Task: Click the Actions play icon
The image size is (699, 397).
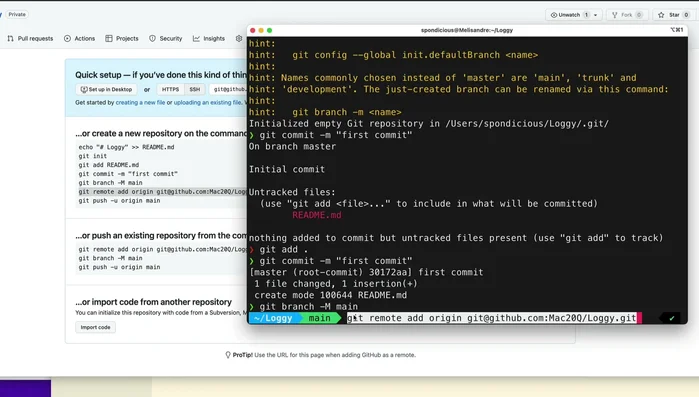Action: (x=67, y=39)
